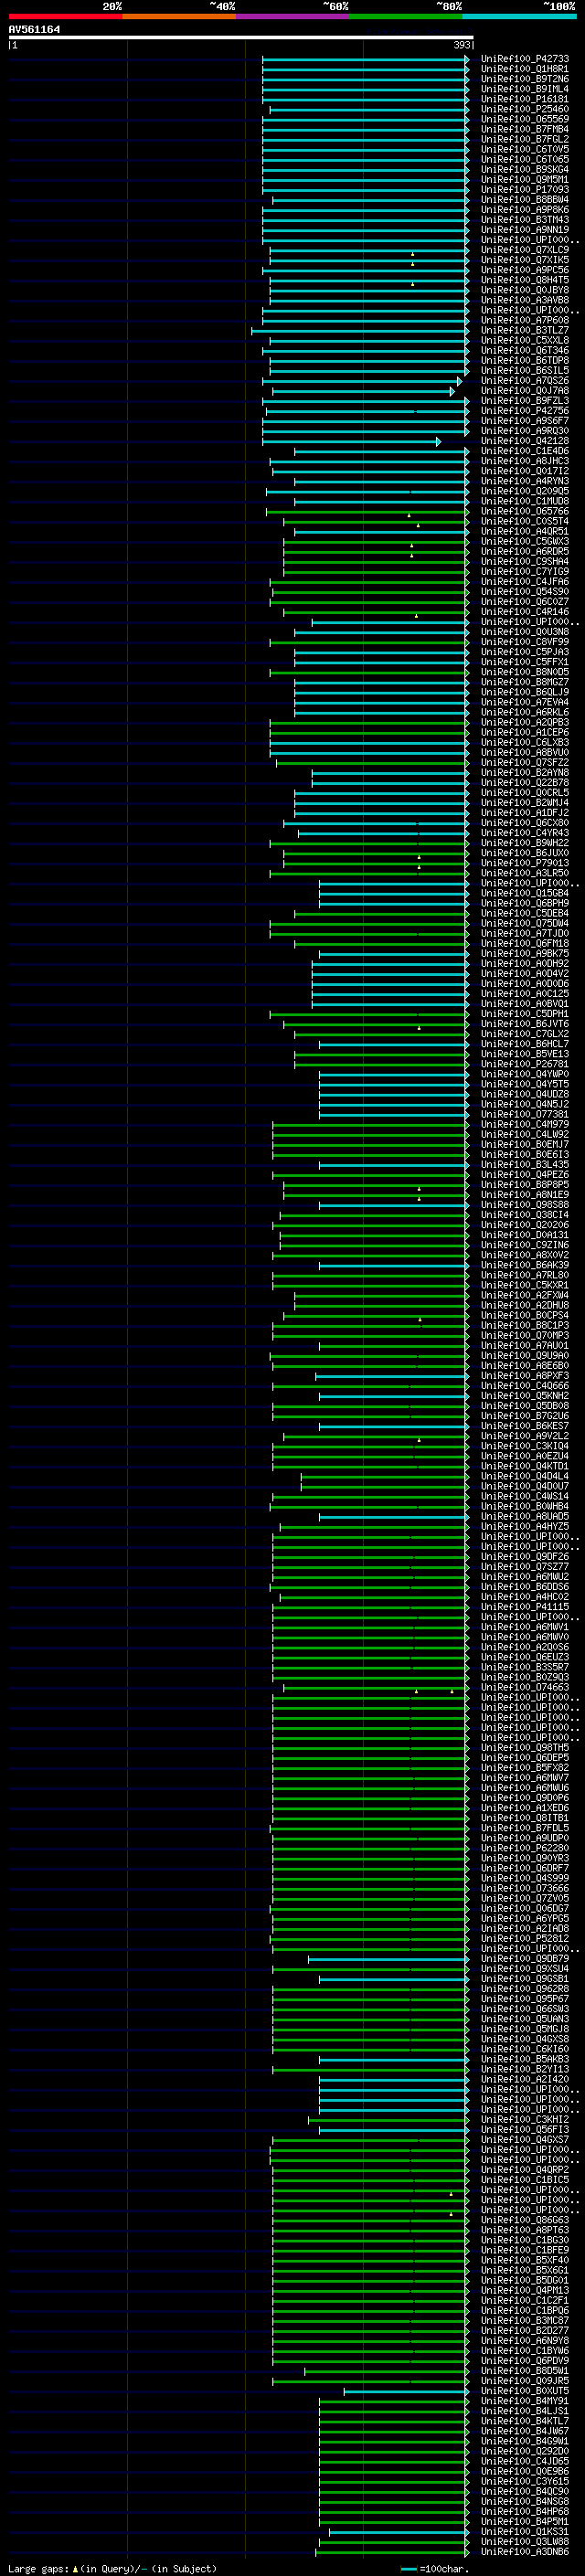Click the =100char. scale legend
Image resolution: width=585 pixels, height=2576 pixels.
(x=436, y=2568)
